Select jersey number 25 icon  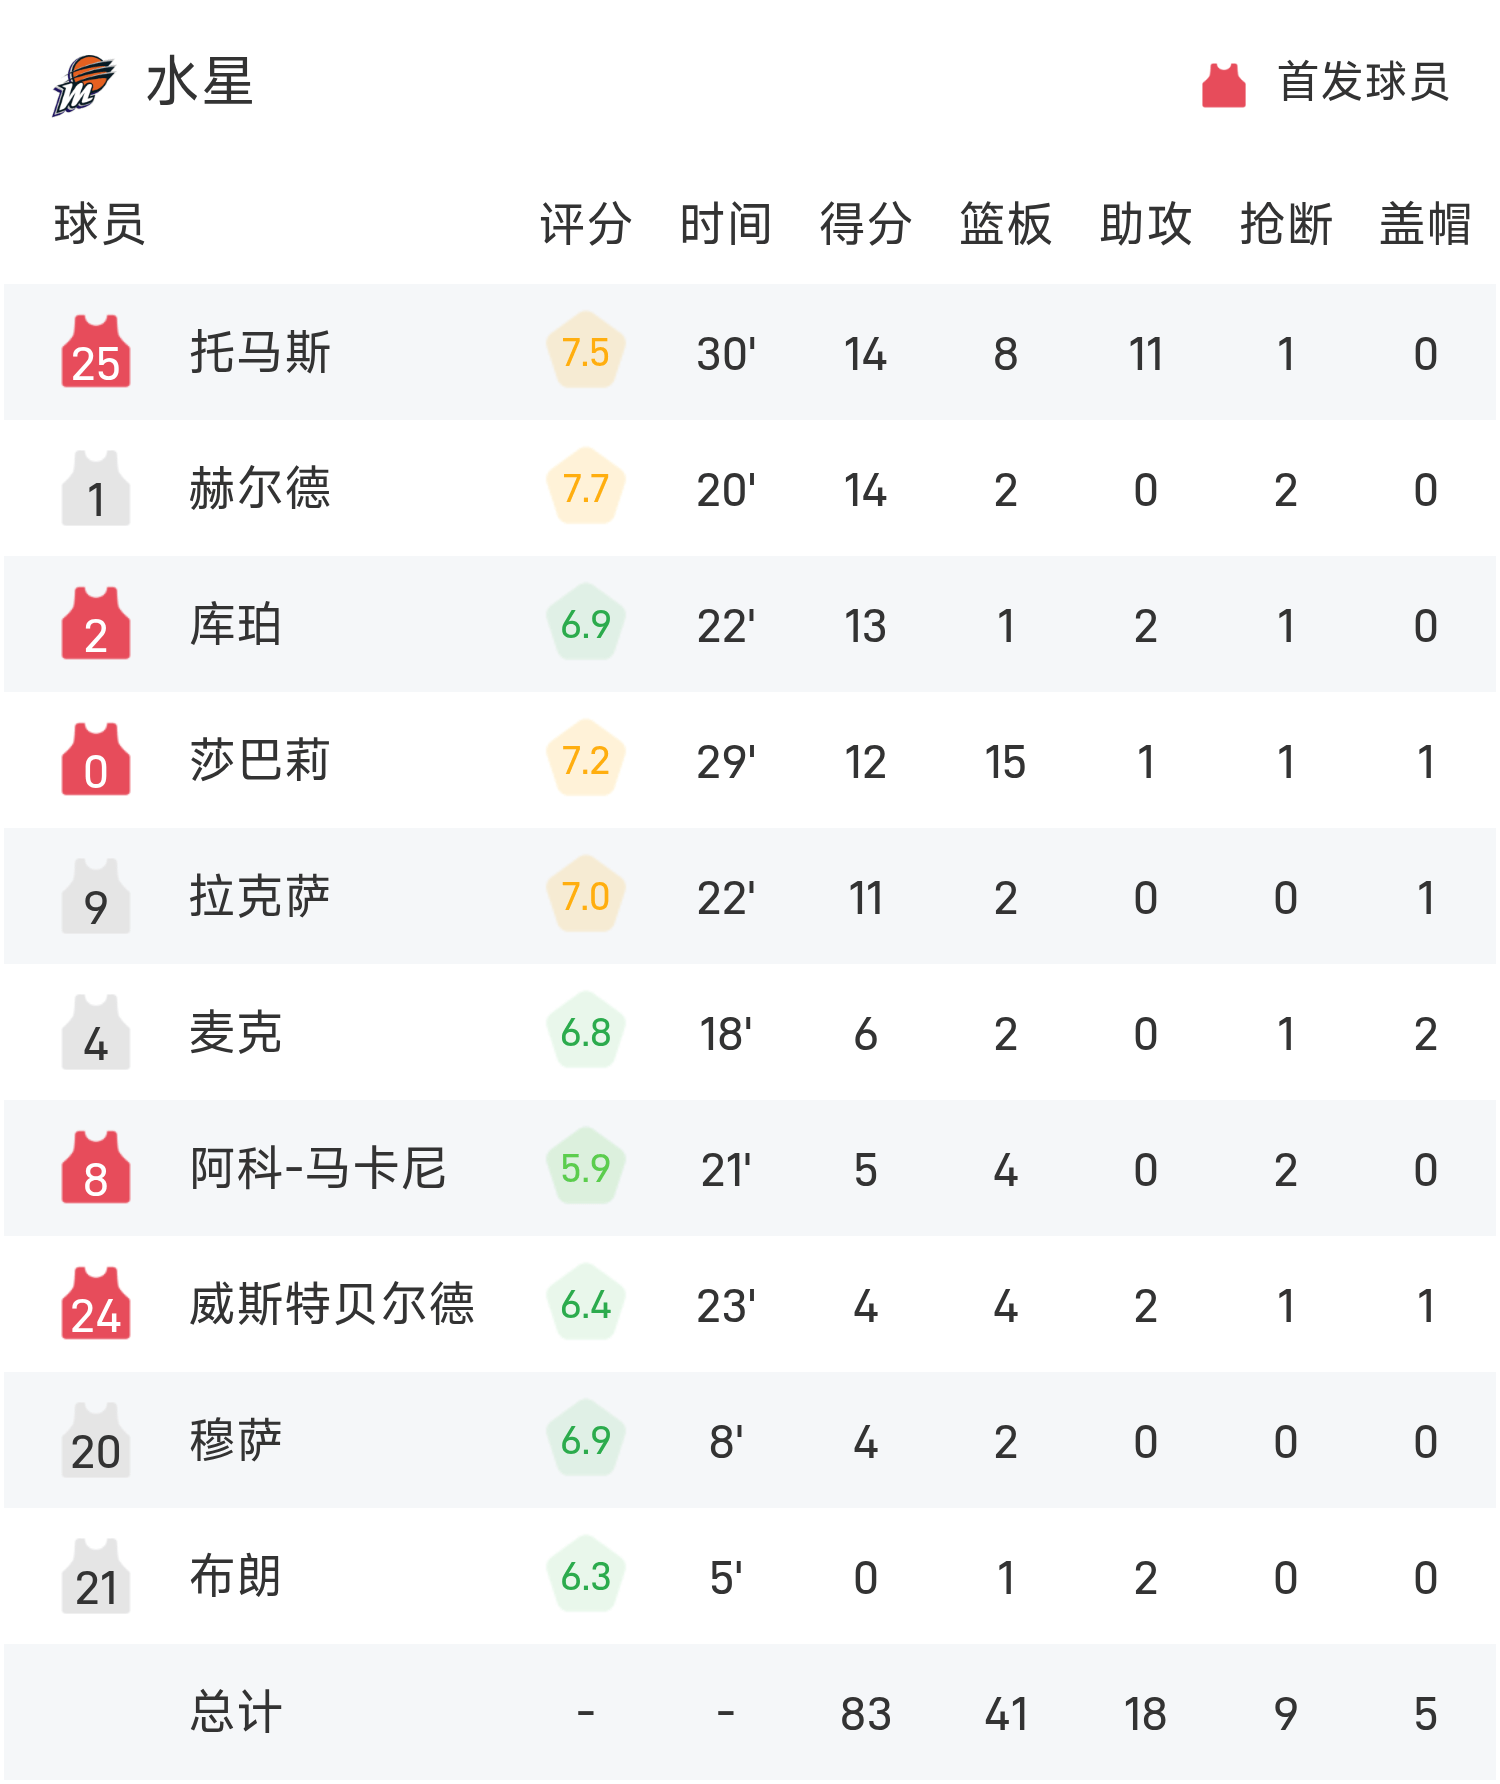[x=96, y=352]
